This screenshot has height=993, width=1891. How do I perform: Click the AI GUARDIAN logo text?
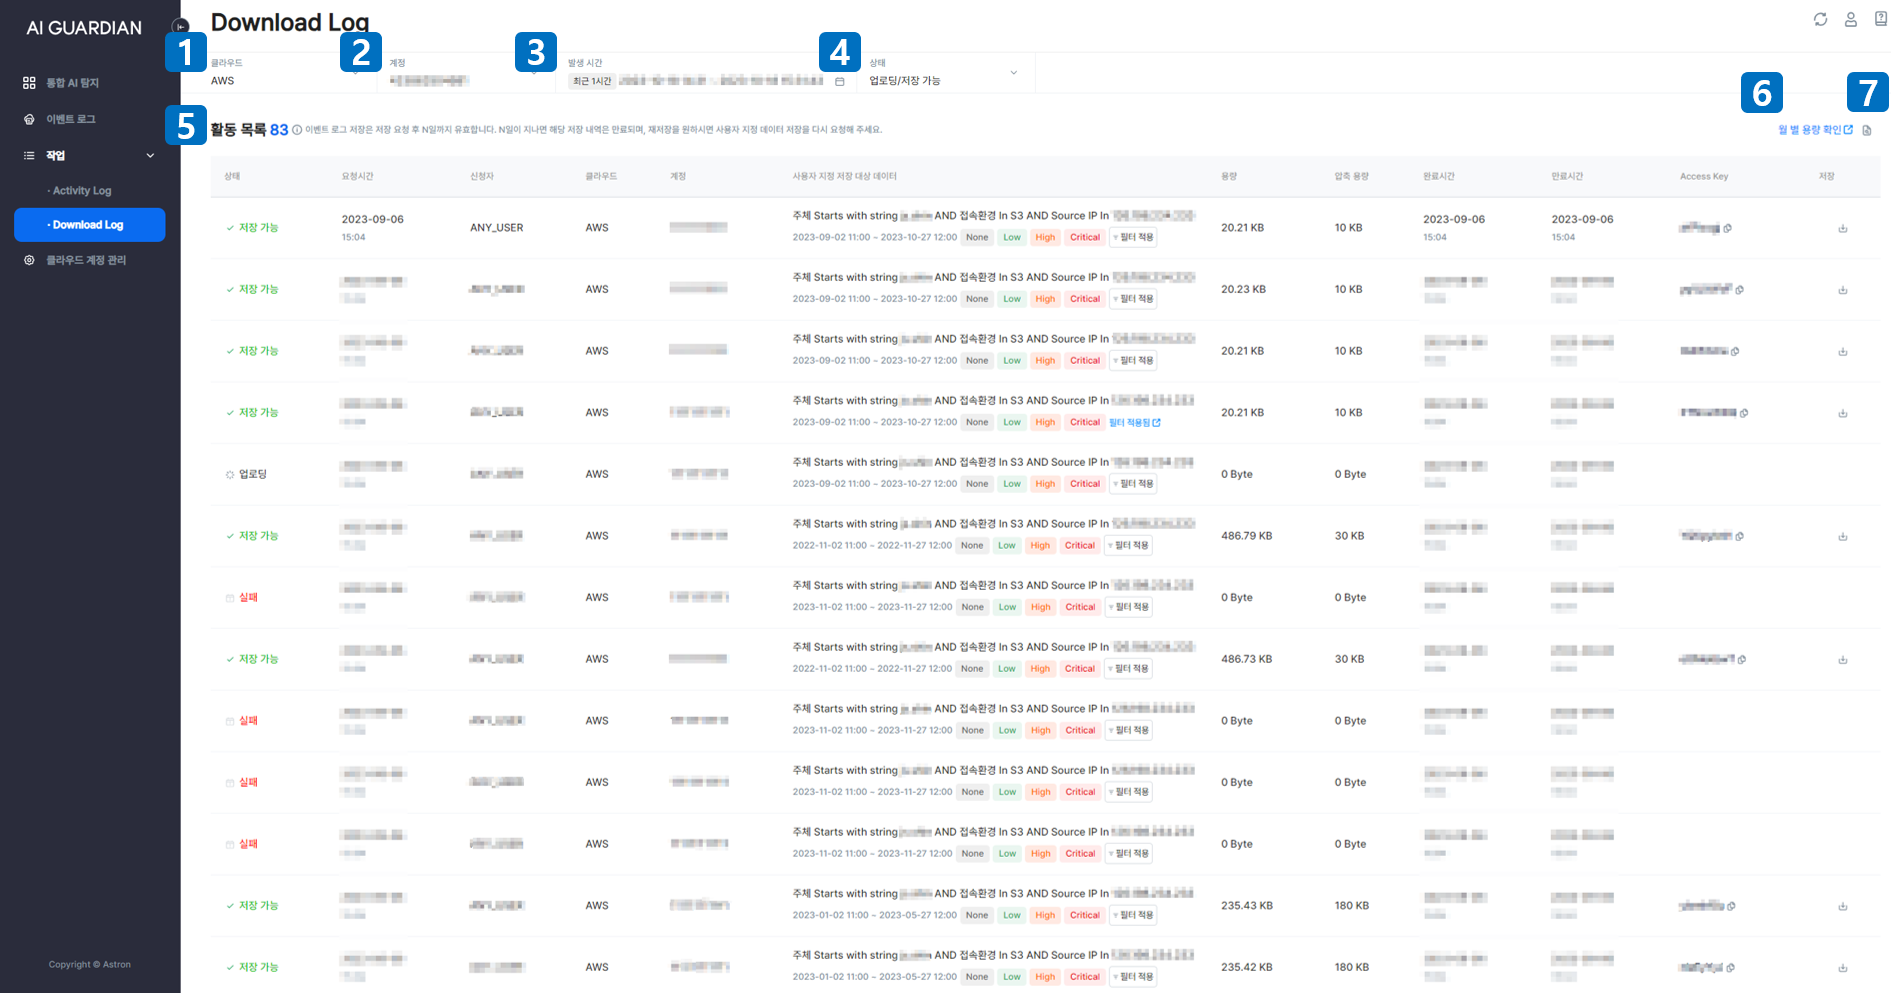84,28
